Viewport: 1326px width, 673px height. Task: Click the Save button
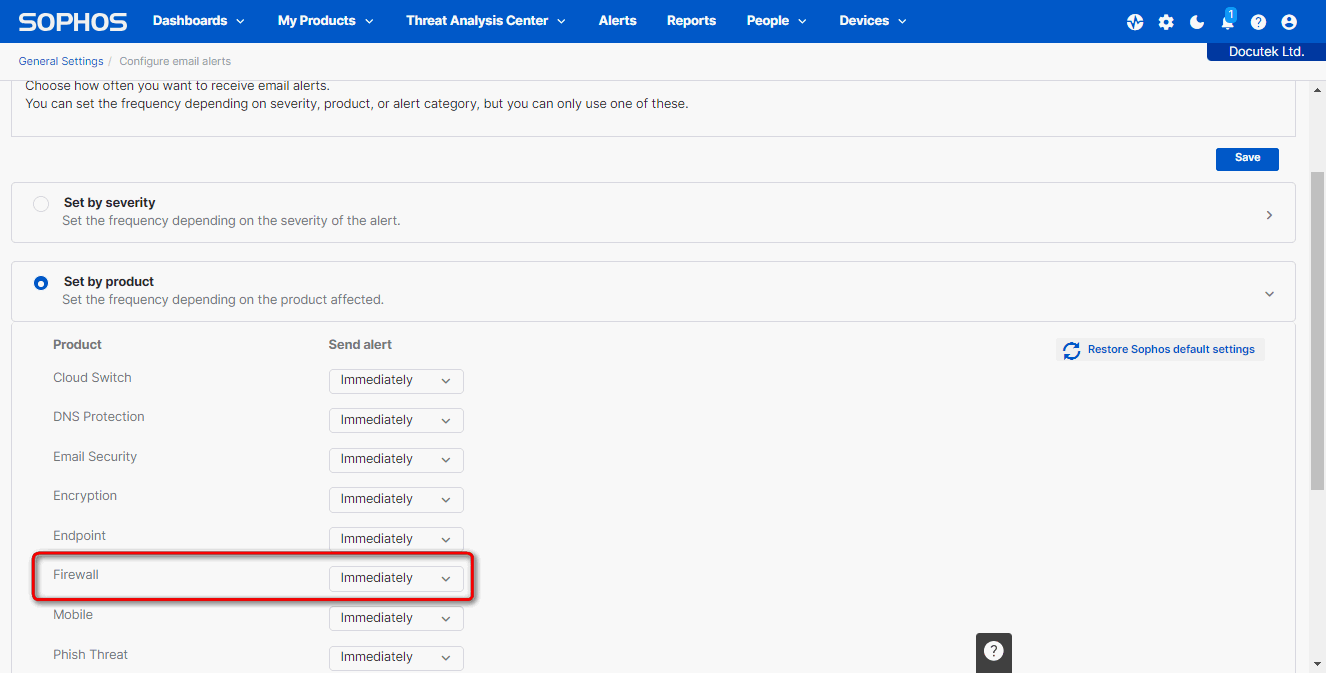(x=1247, y=158)
